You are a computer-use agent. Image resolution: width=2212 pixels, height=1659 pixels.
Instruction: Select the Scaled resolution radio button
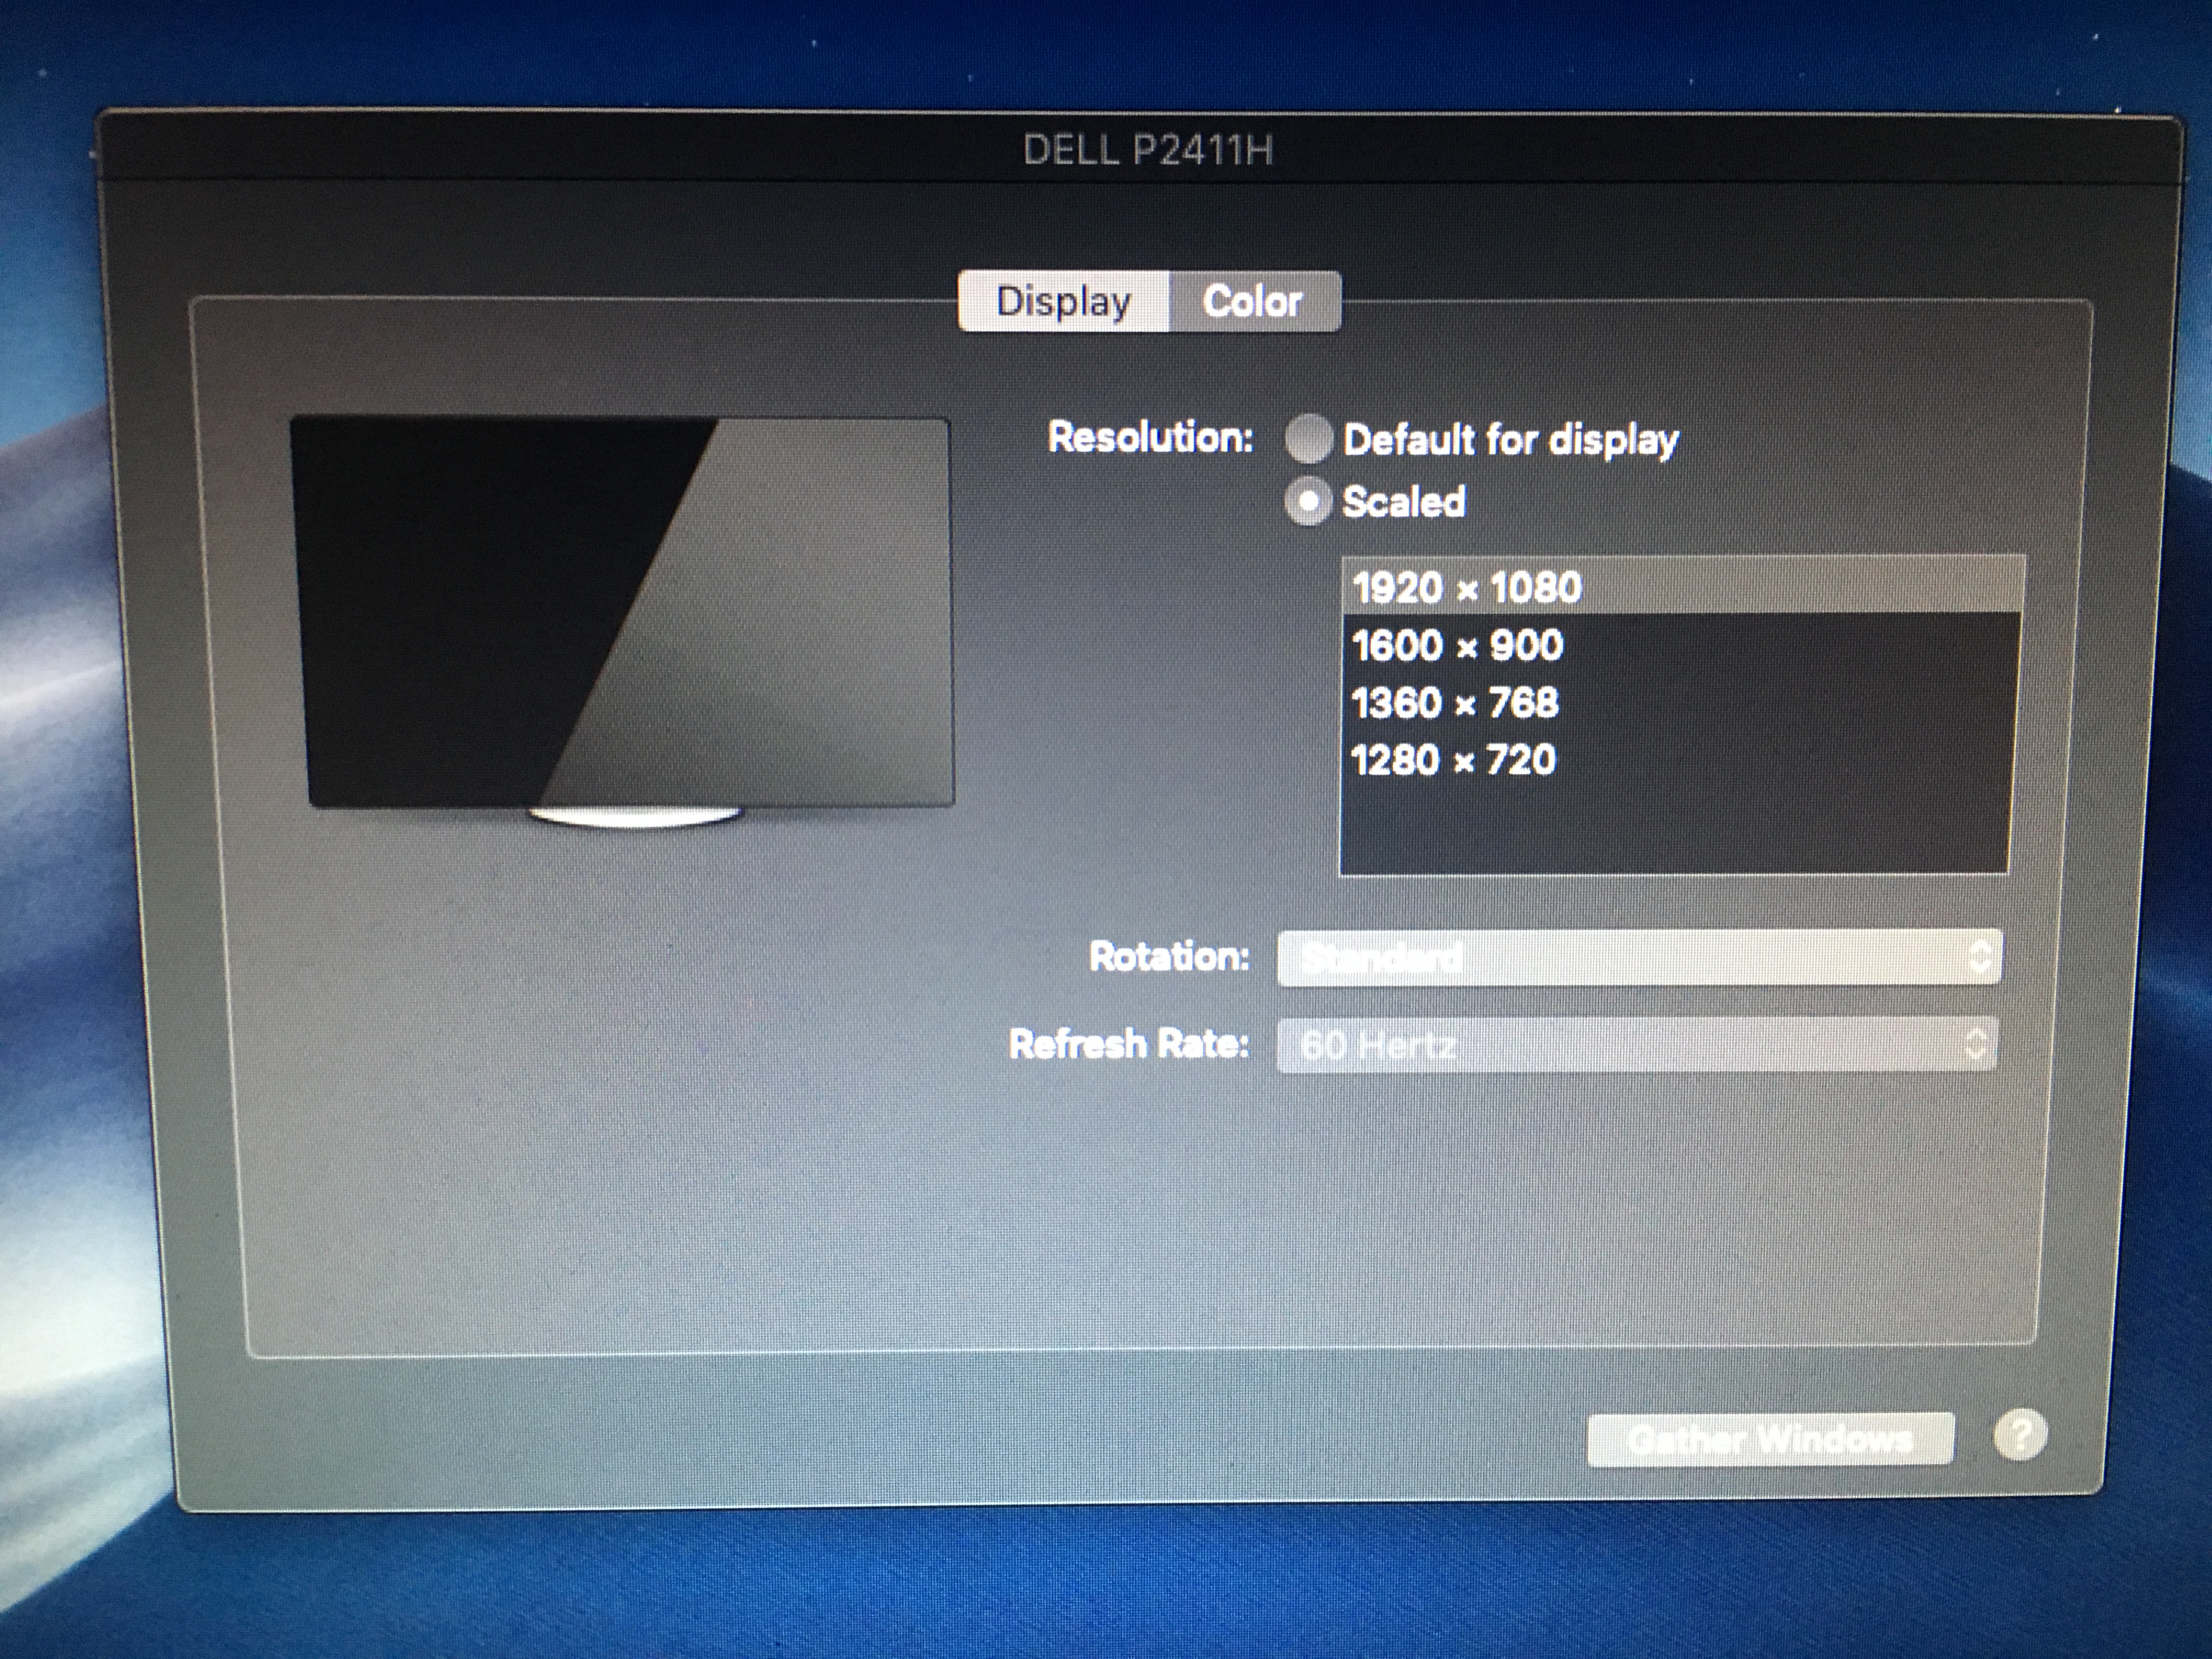1308,501
